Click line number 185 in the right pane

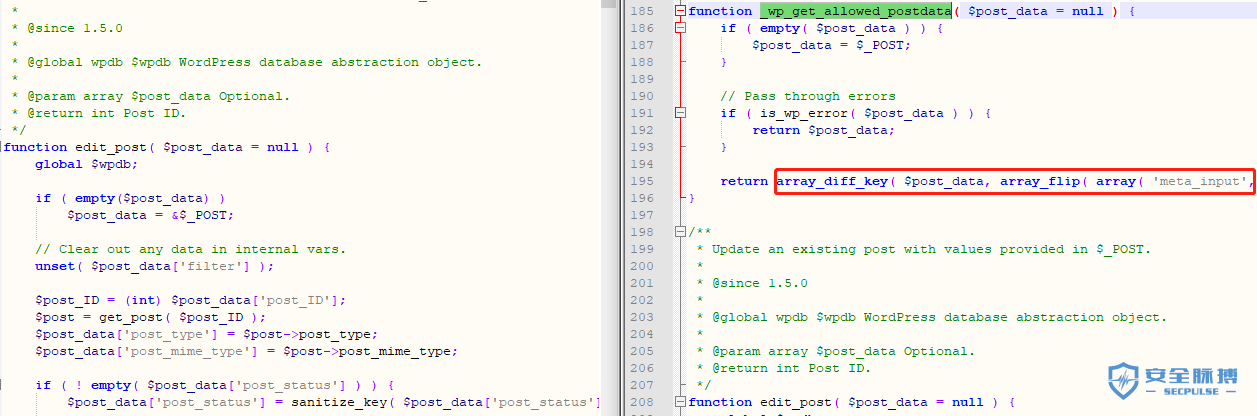(x=642, y=11)
